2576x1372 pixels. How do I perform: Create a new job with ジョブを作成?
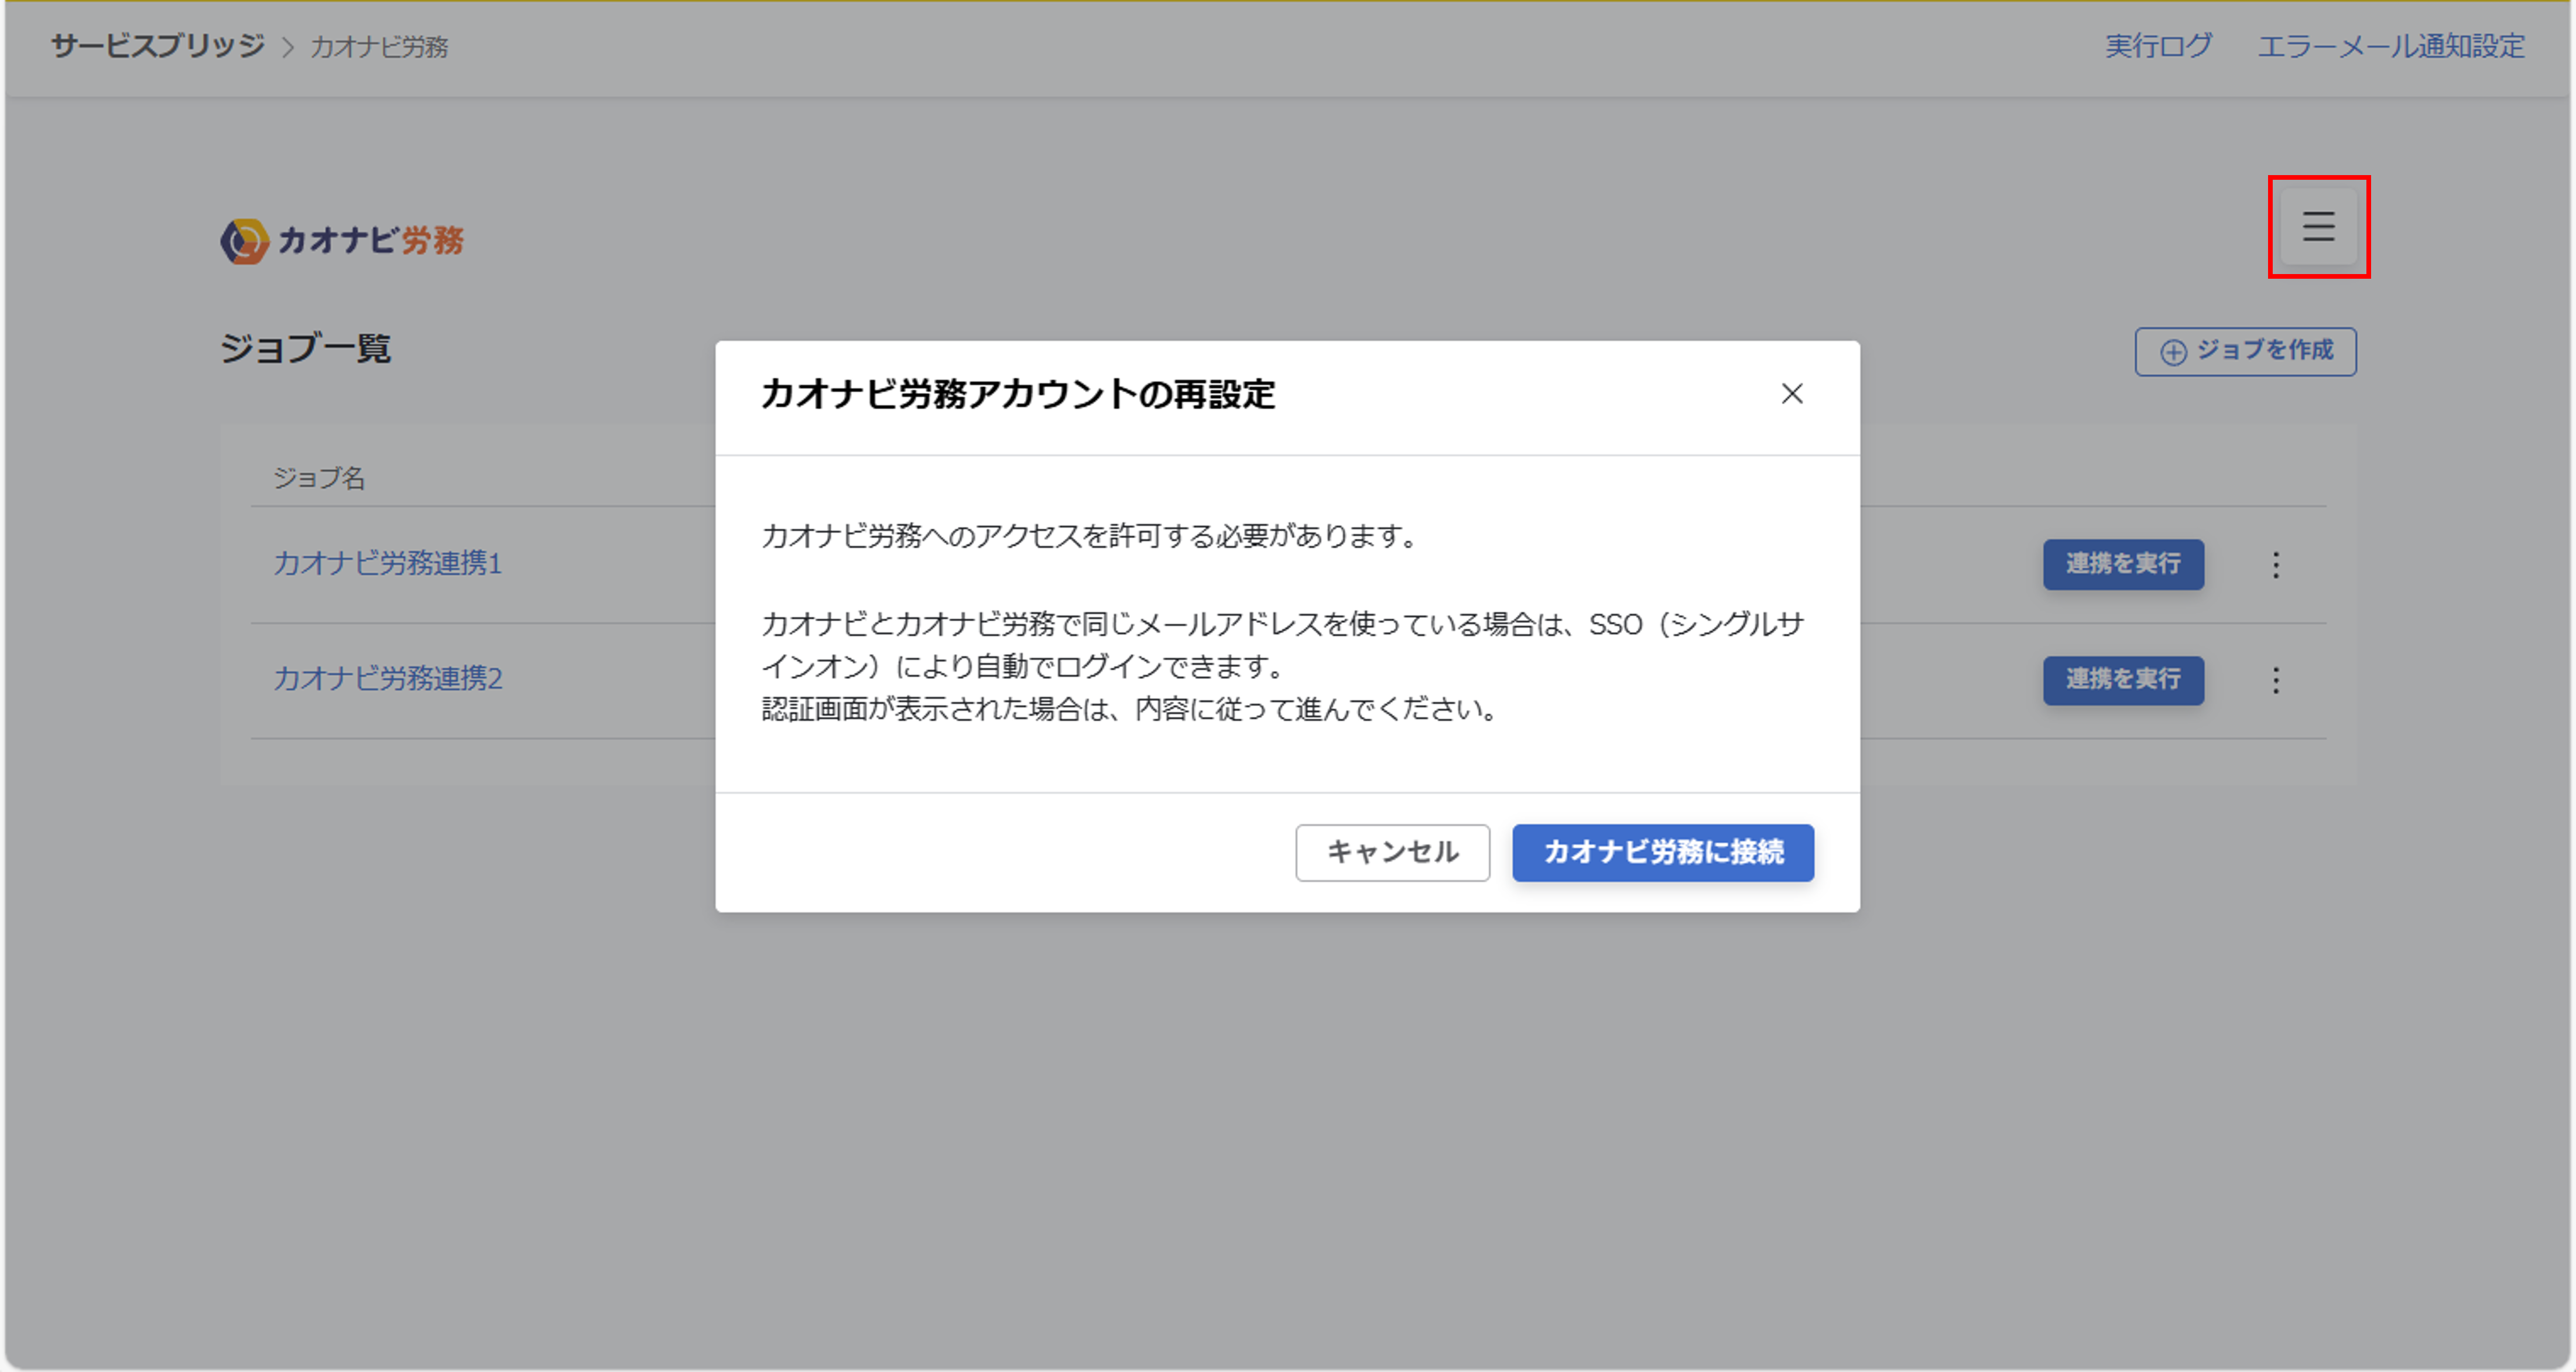click(x=2245, y=351)
